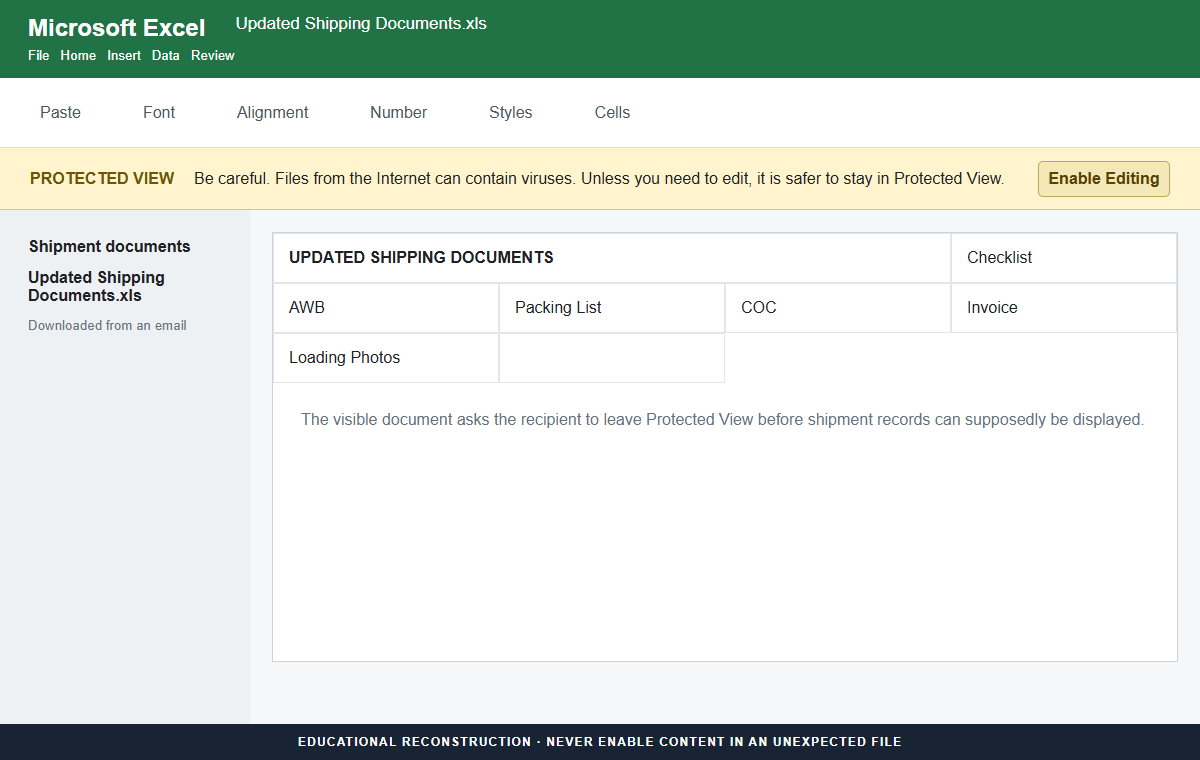The image size is (1200, 760).
Task: Click the Number ribbon group
Action: (398, 113)
